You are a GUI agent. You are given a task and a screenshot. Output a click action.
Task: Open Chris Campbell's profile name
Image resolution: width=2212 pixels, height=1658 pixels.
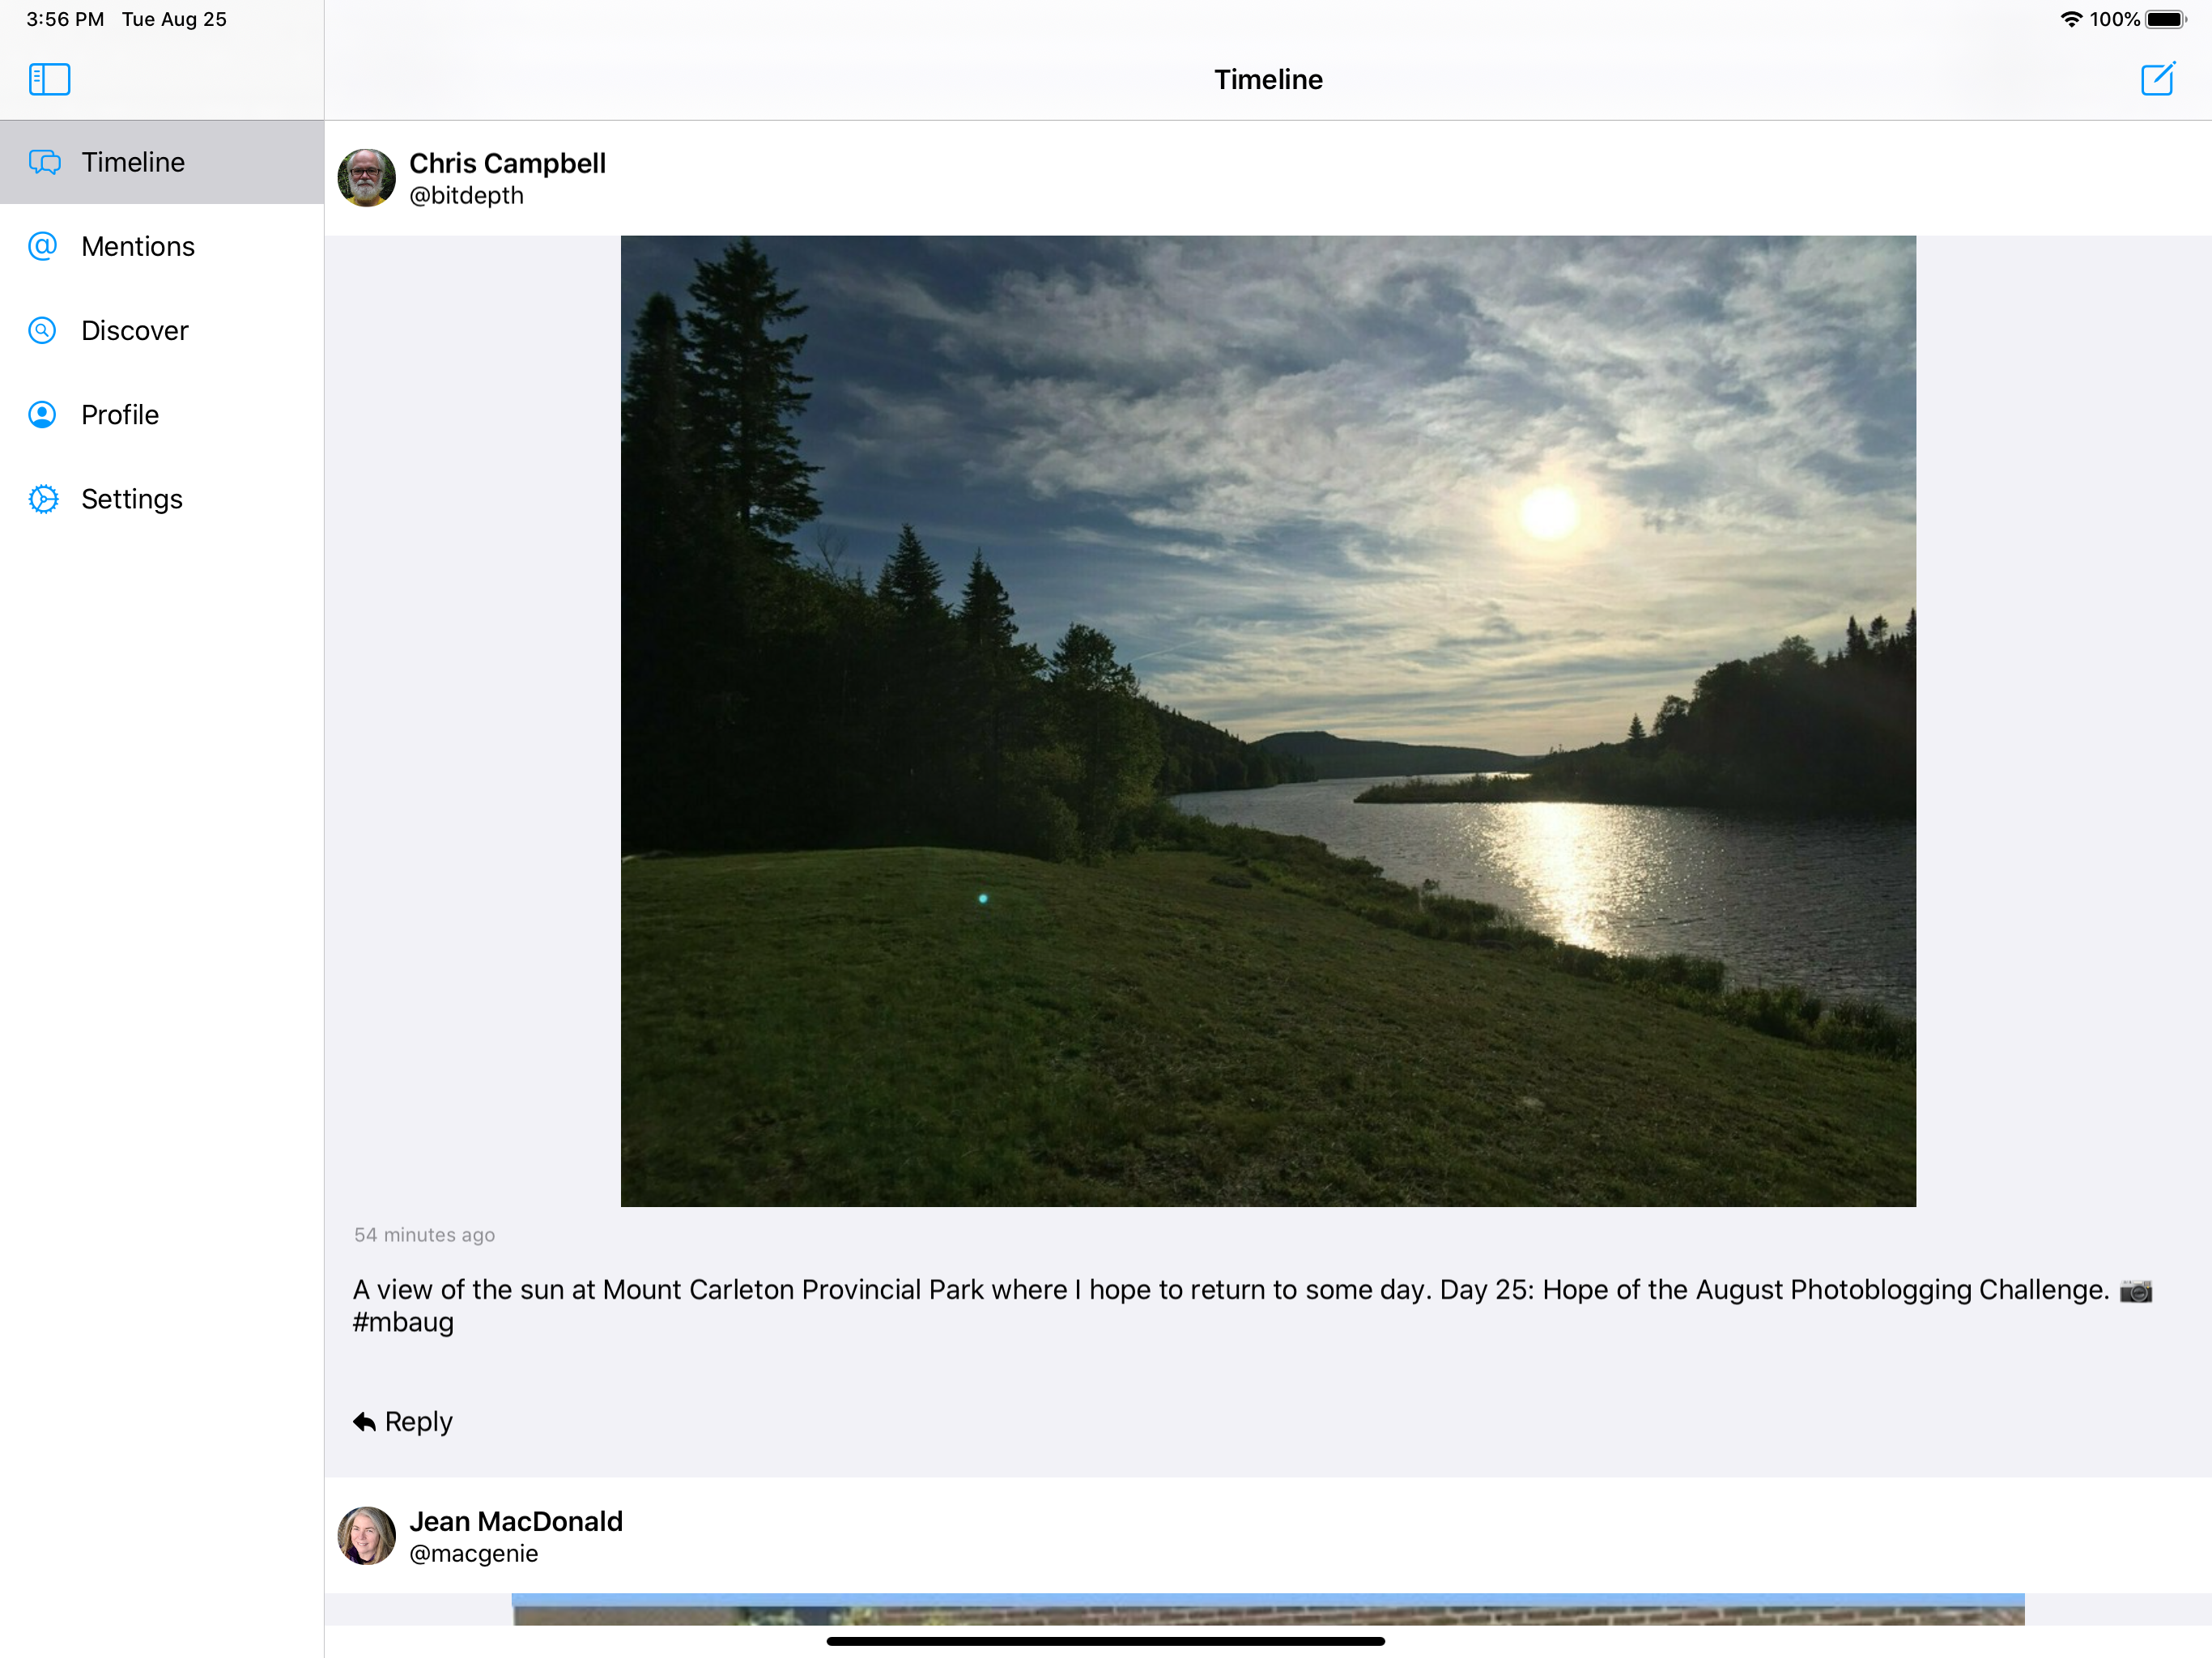coord(507,163)
